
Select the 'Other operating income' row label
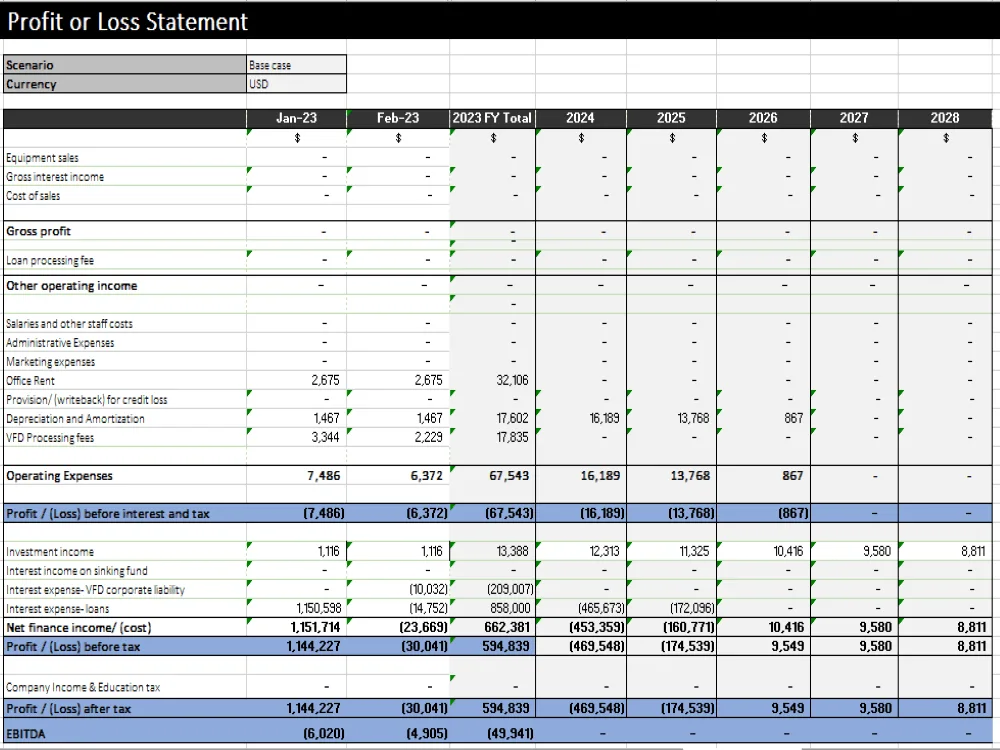(71, 286)
